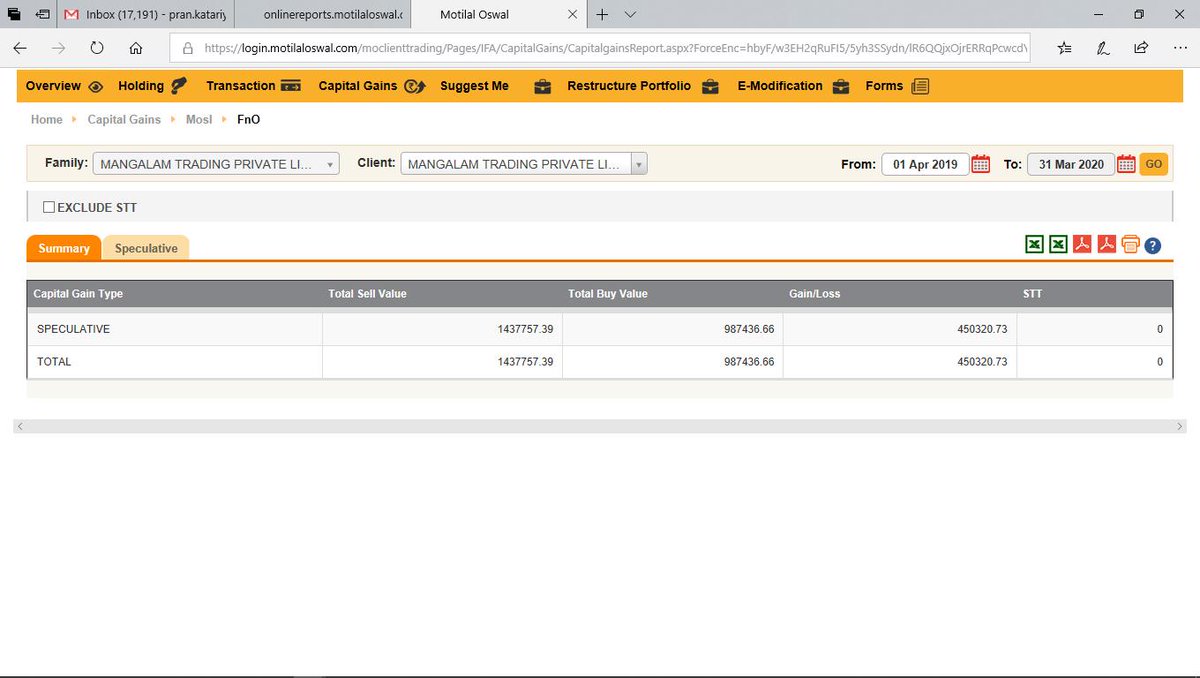Click the briefcase icon after E-Modification
Viewport: 1200px width, 678px height.
click(841, 87)
